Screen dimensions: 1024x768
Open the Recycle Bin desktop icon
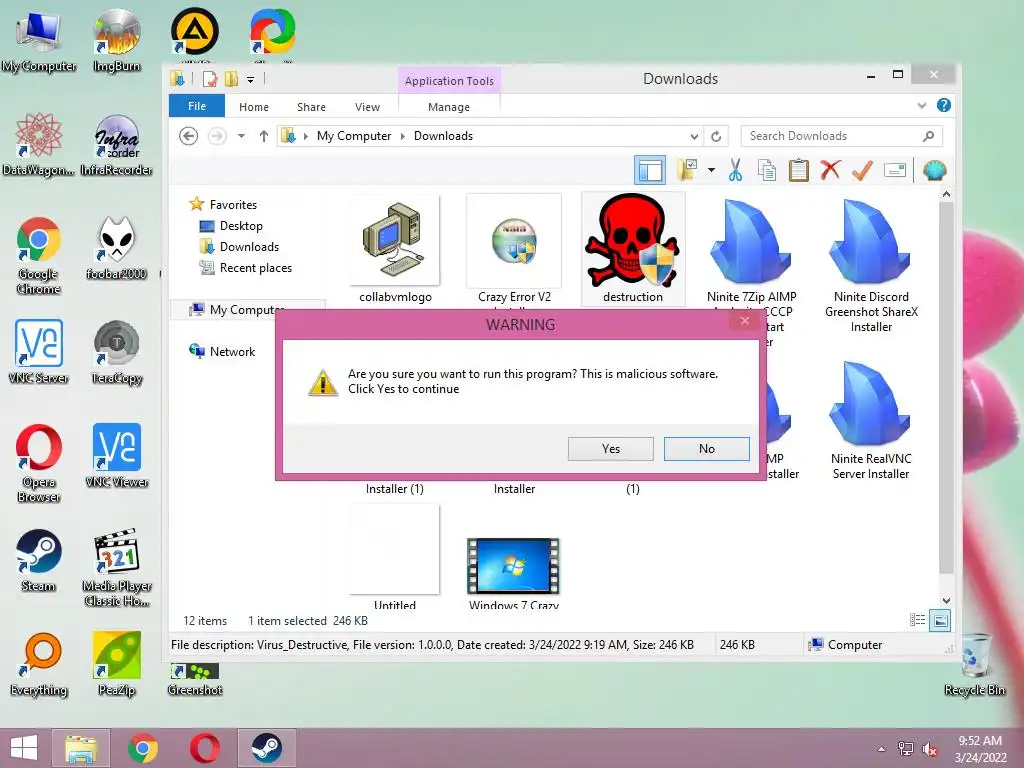[x=974, y=664]
